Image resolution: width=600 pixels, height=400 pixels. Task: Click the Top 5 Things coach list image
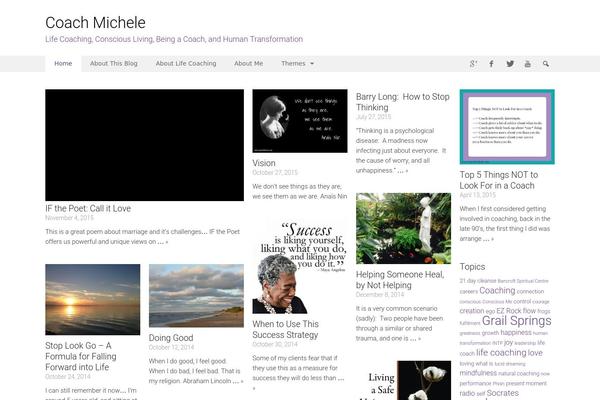point(507,127)
